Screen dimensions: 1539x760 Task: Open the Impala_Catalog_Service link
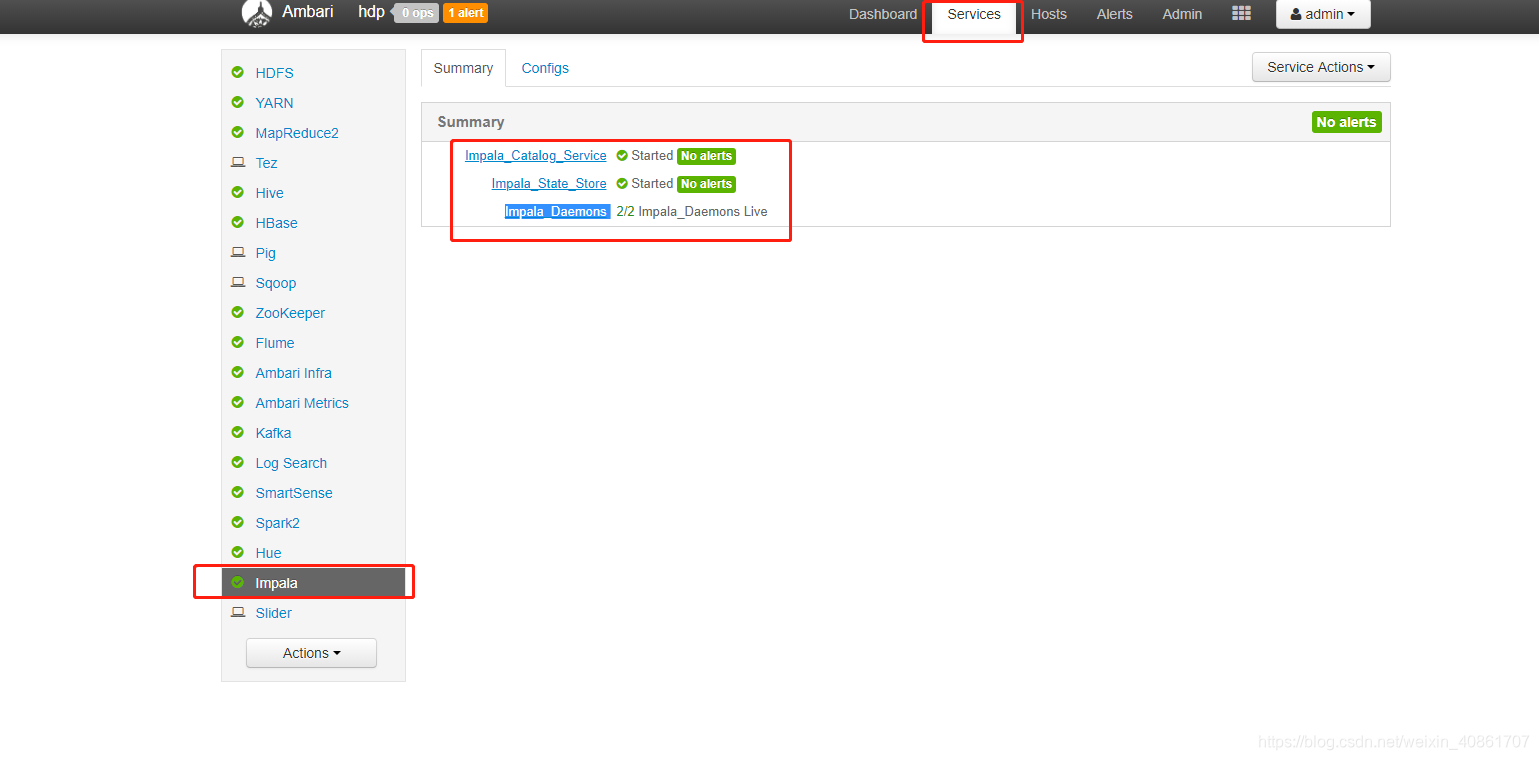coord(535,156)
